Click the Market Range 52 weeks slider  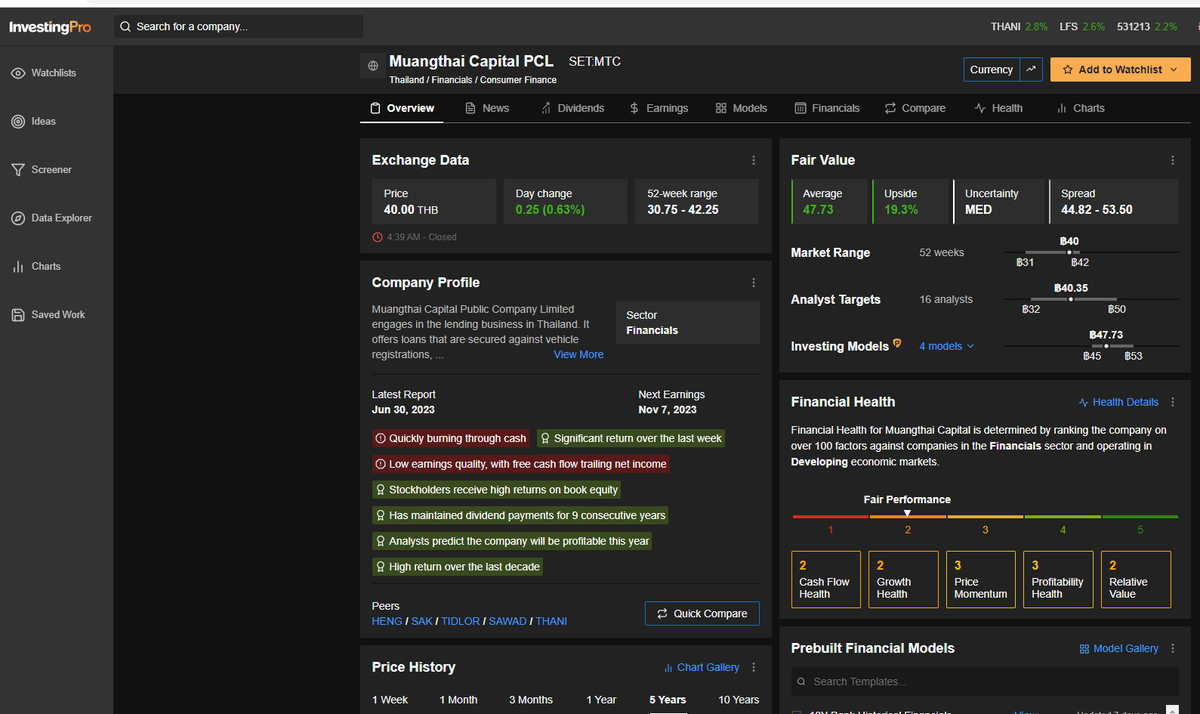point(1090,252)
